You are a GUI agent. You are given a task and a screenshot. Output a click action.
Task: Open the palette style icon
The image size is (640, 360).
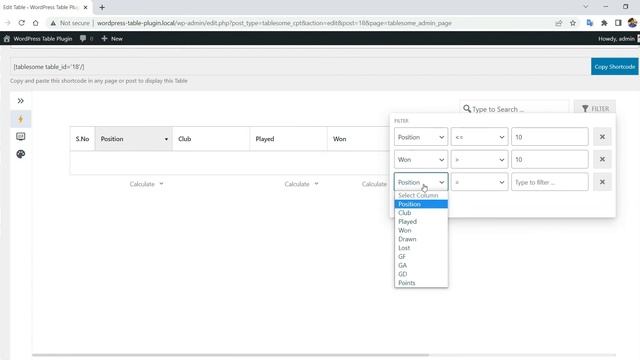click(x=20, y=154)
